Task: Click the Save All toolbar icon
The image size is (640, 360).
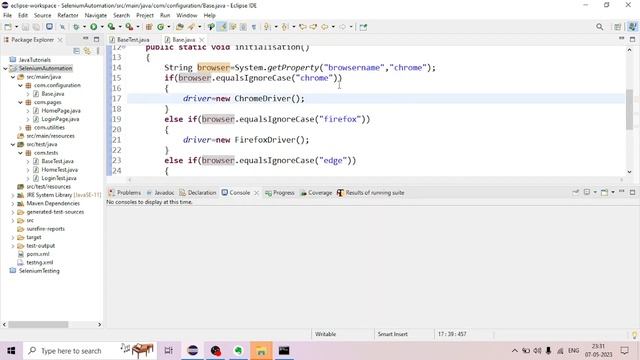Action: [36, 27]
